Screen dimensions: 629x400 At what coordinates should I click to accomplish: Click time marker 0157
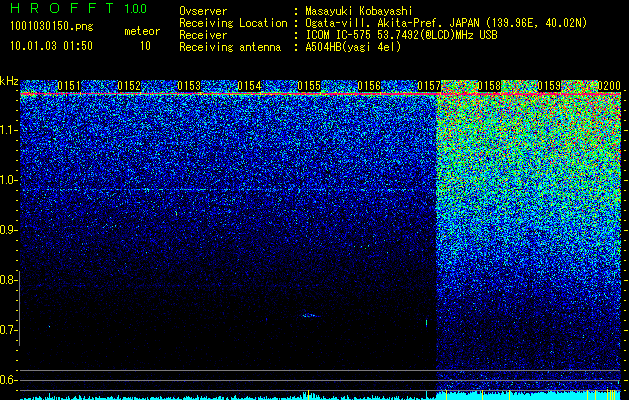coord(429,86)
